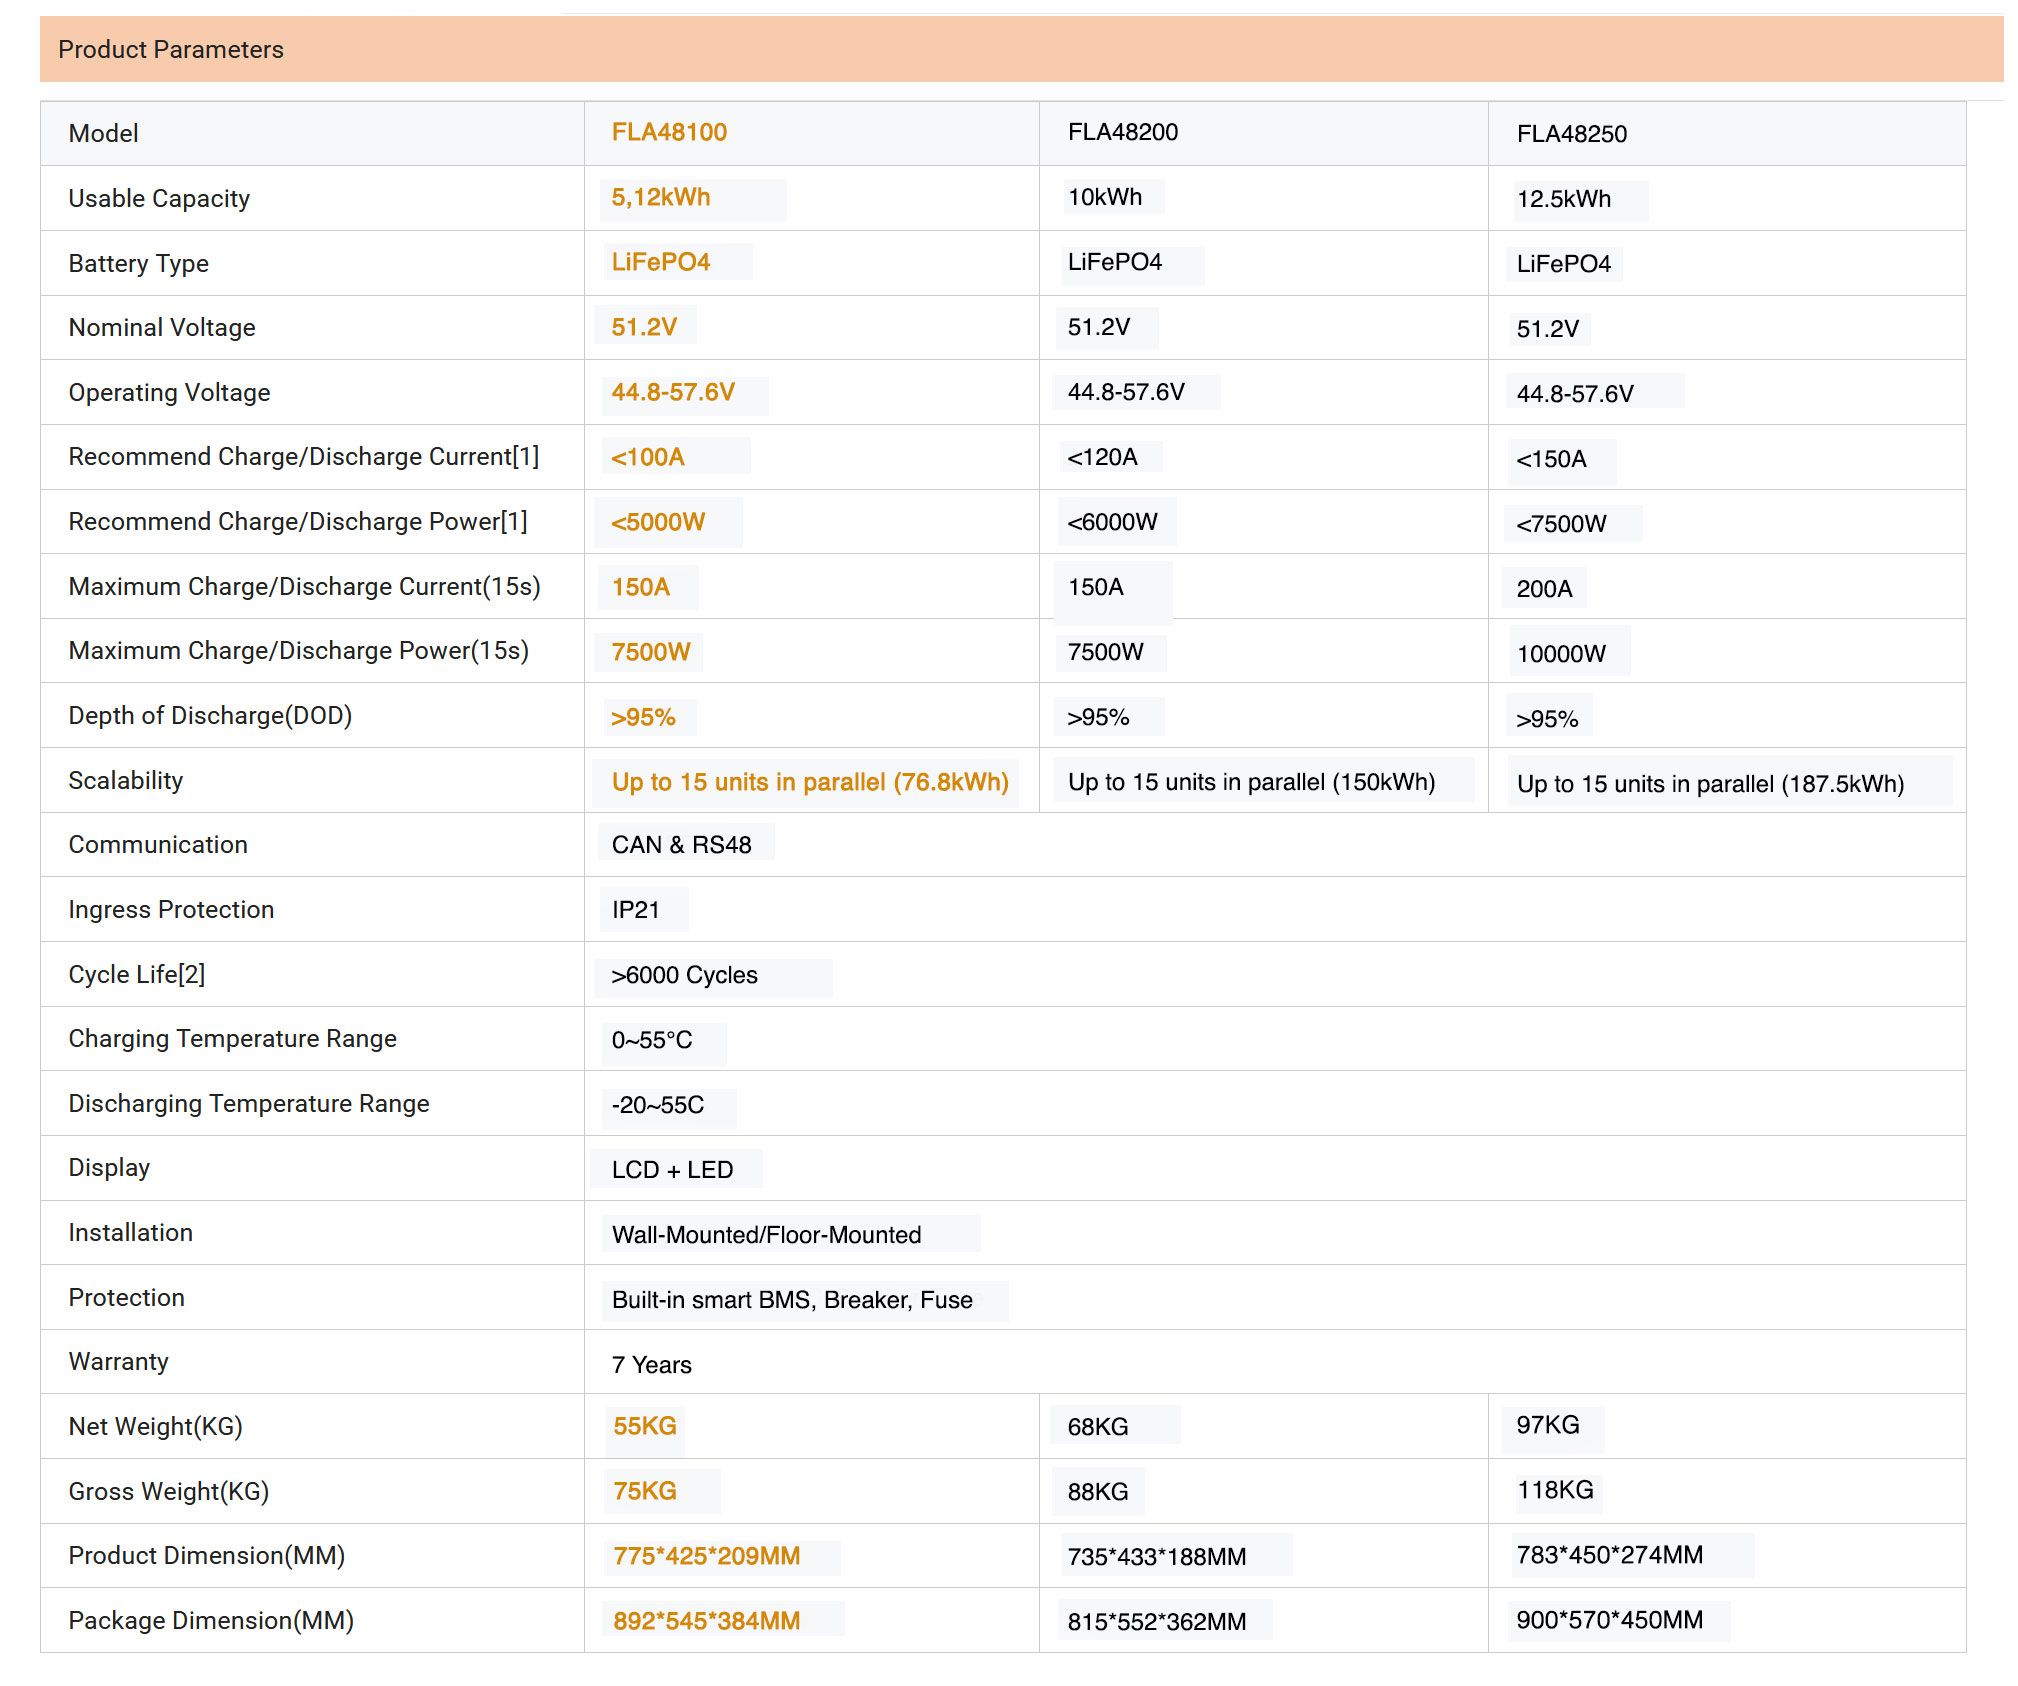
Task: Click the Recommend Charge/Discharge Current[1] label
Action: coord(304,457)
